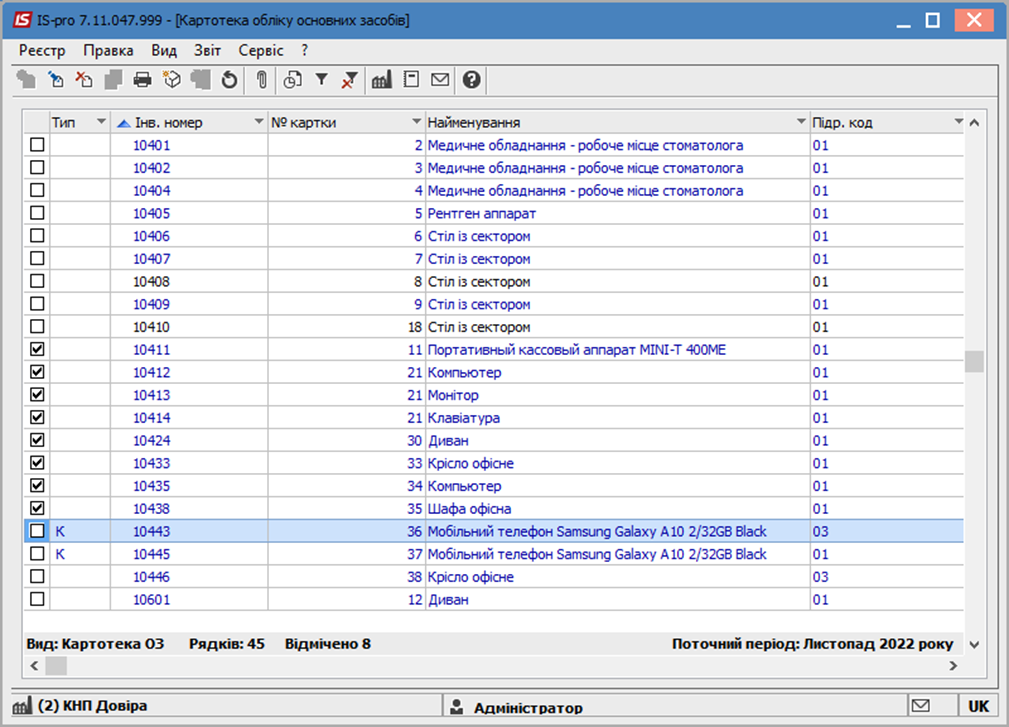The image size is (1009, 727).
Task: Uncheck the Клавіатура row checkbox
Action: tap(37, 418)
